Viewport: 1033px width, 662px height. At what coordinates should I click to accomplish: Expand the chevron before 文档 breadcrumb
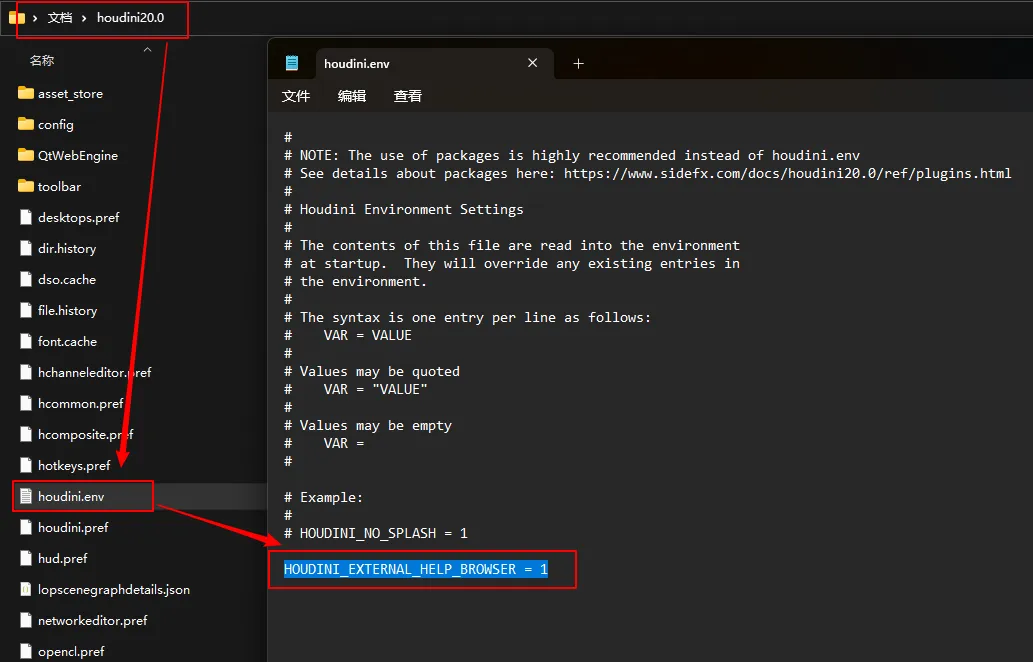point(35,18)
